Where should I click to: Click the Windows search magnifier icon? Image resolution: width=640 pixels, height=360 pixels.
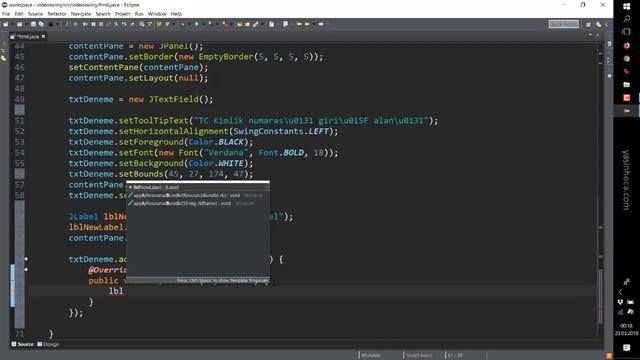pyautogui.click(x=627, y=19)
